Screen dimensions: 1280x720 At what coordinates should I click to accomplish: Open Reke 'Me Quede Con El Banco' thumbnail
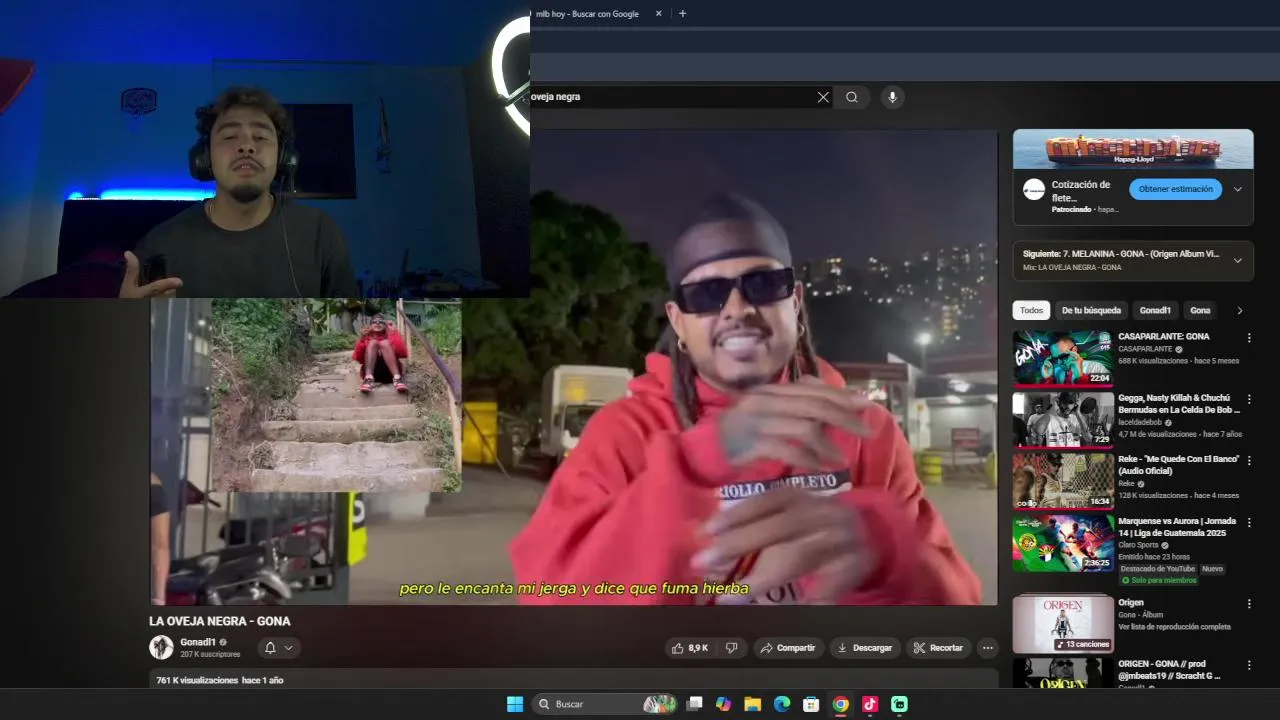coord(1063,481)
